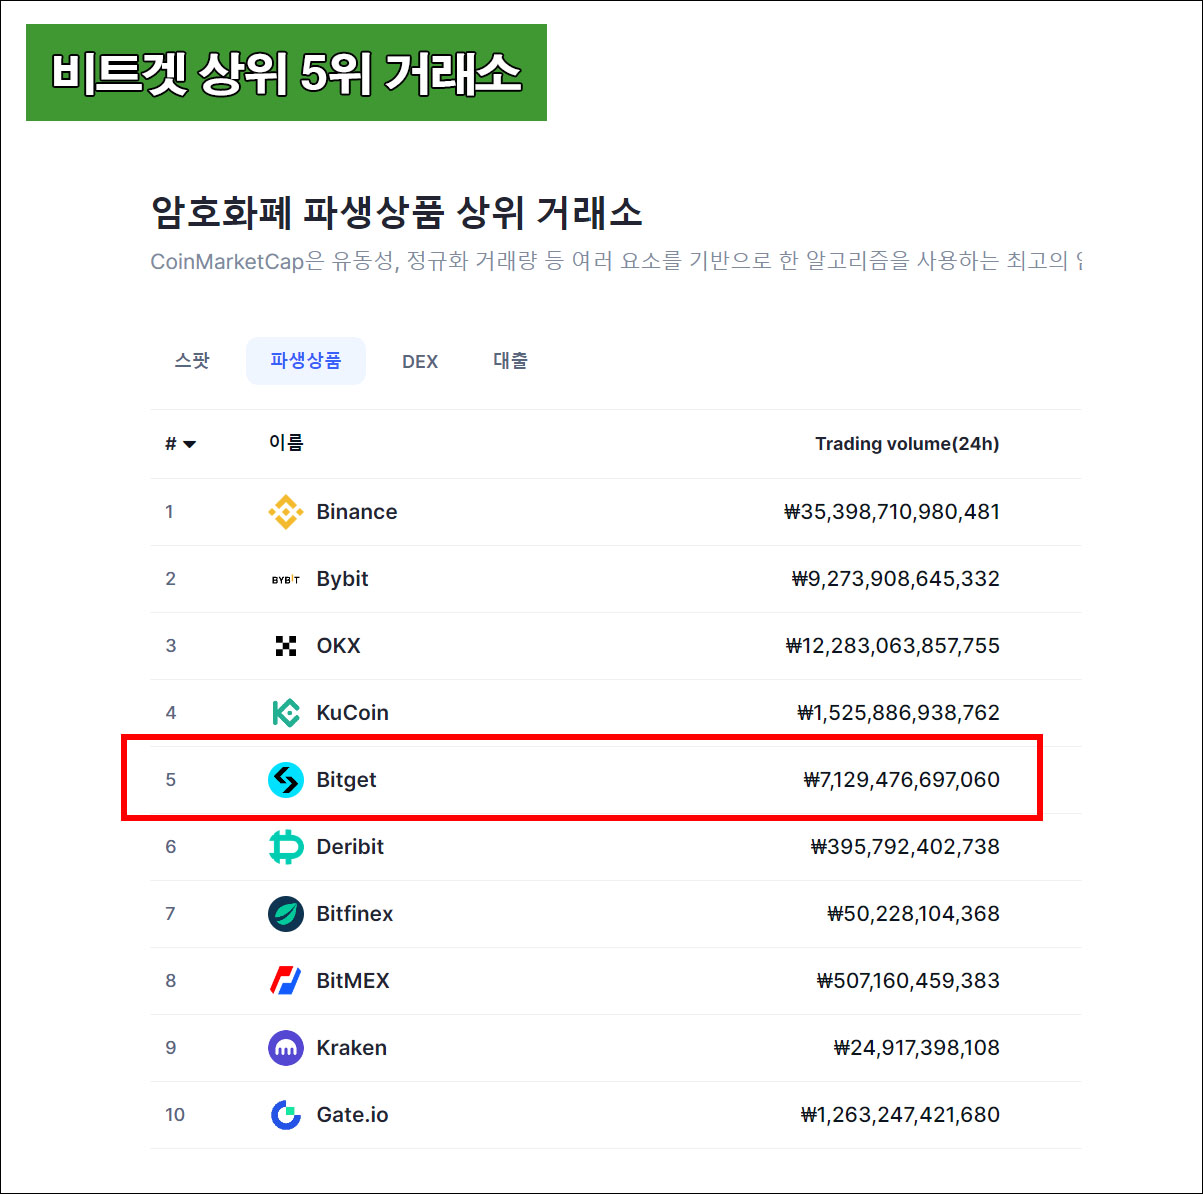This screenshot has height=1194, width=1203.
Task: Open the BitMEX exchange link
Action: pos(353,981)
